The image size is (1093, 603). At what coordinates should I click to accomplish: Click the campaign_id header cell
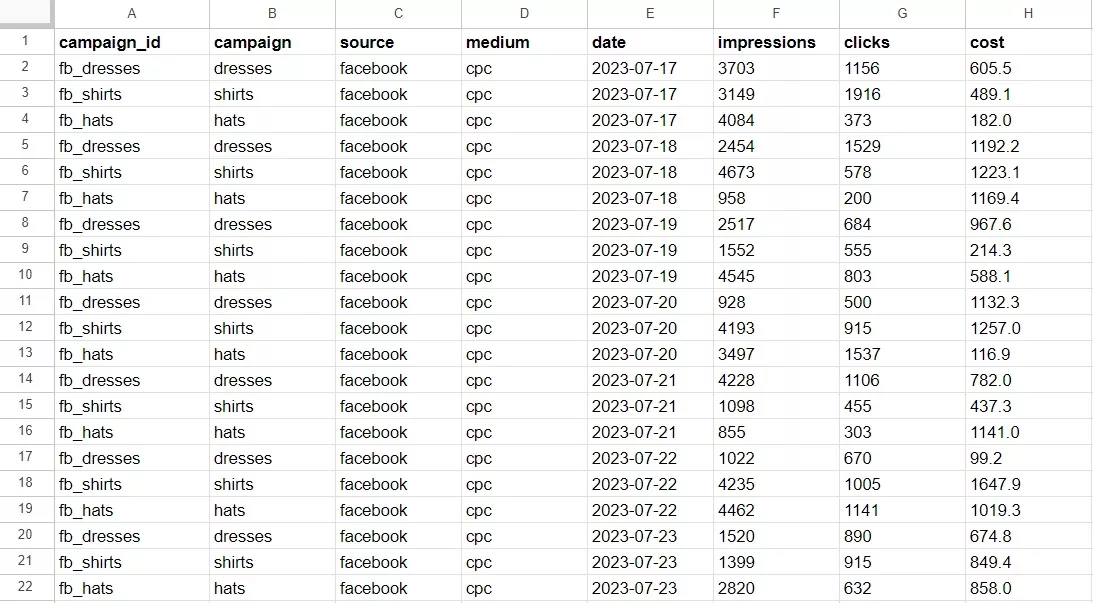(x=132, y=42)
